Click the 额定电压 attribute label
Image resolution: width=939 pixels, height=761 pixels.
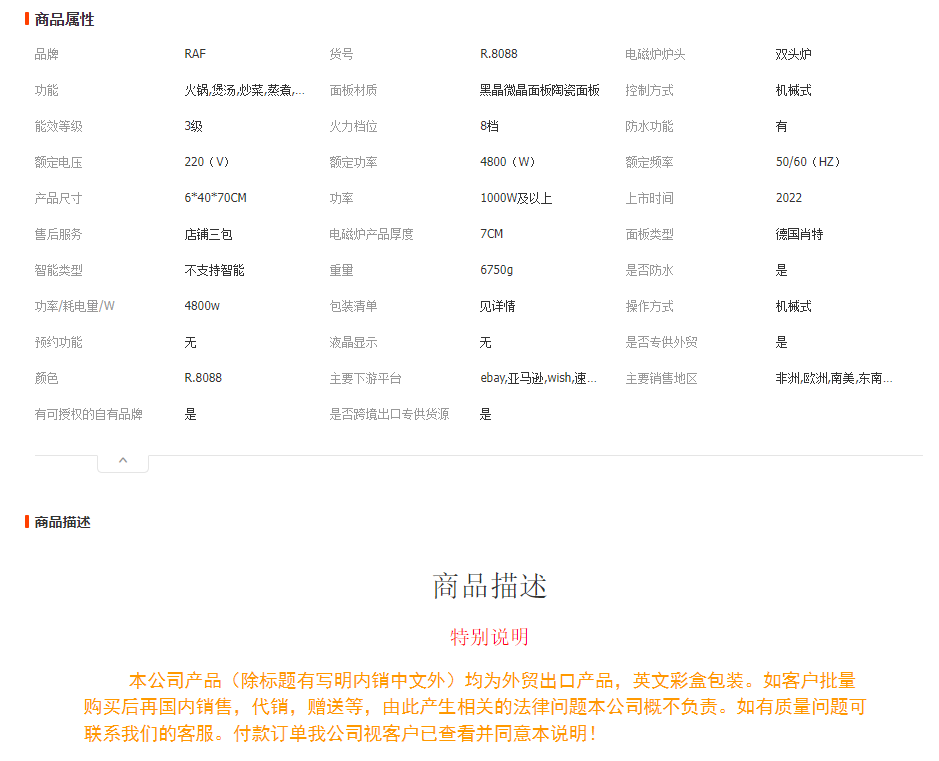point(59,162)
